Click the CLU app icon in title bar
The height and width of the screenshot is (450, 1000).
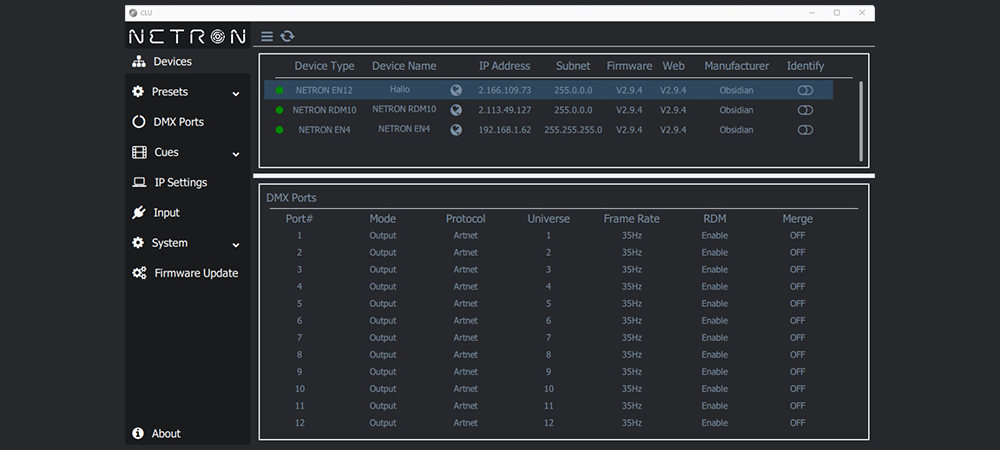pyautogui.click(x=133, y=13)
